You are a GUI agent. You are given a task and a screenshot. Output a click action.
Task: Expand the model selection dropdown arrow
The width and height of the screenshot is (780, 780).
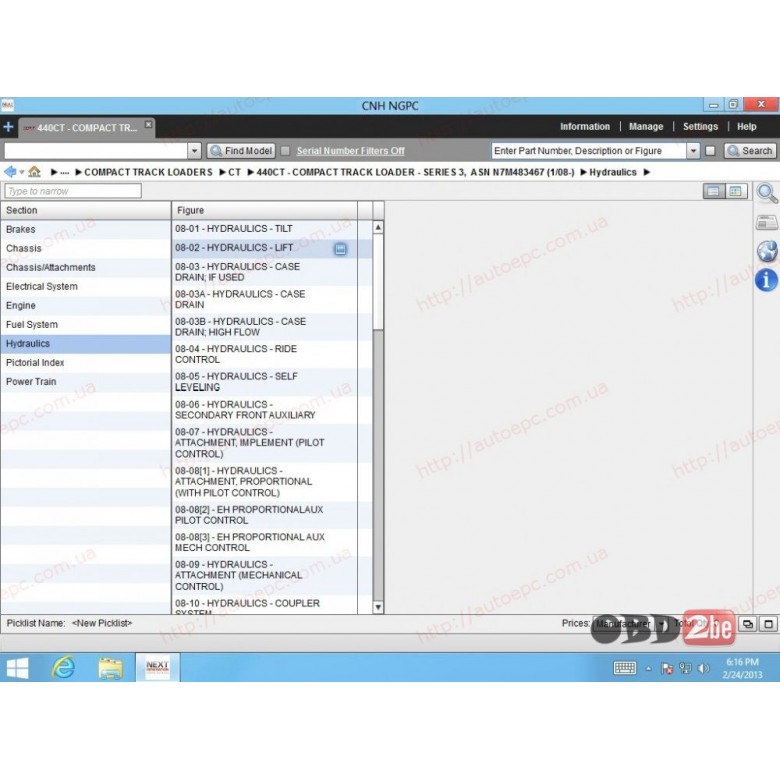pyautogui.click(x=195, y=151)
